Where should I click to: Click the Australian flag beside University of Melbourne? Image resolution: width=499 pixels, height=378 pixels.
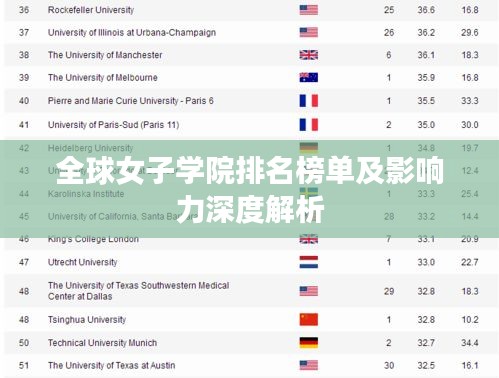(308, 77)
